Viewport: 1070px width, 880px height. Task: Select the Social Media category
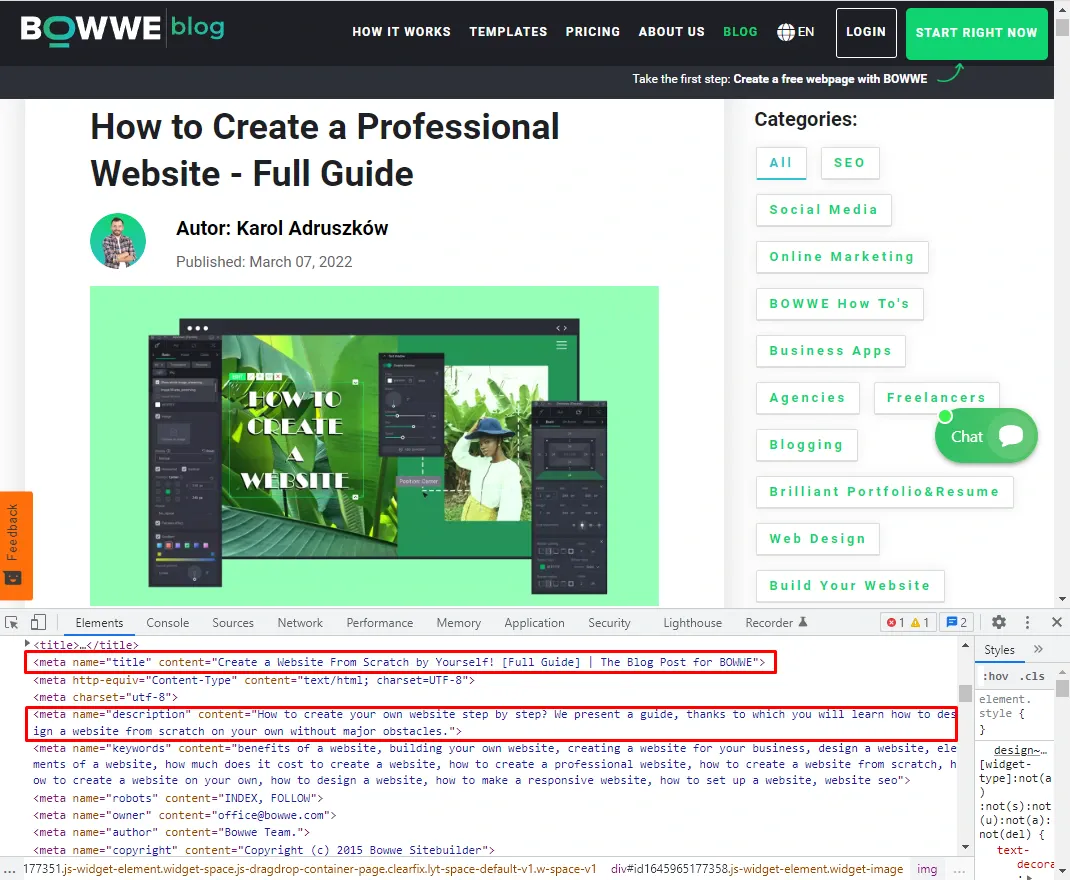[x=824, y=210]
